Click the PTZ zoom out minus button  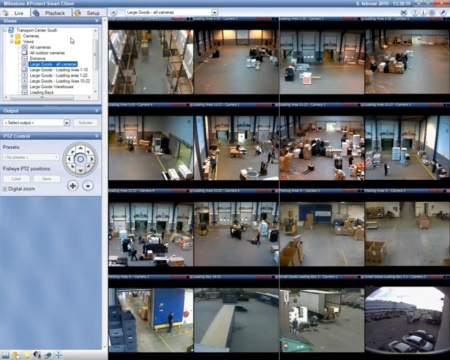[88, 186]
